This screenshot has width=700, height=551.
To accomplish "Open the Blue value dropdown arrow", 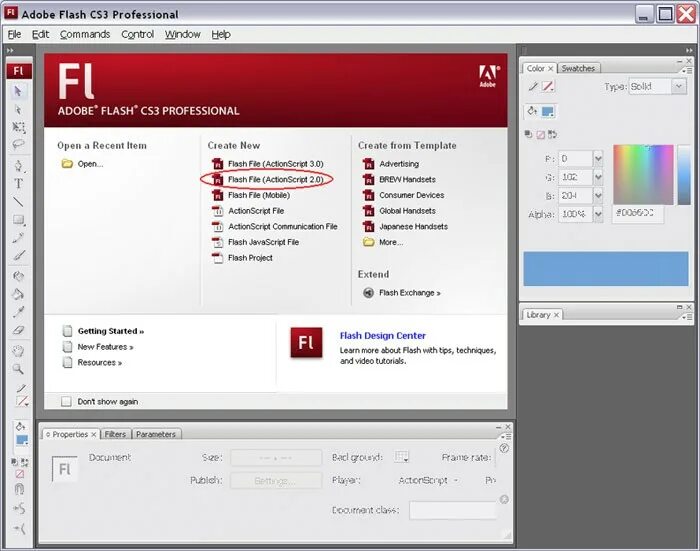I will pyautogui.click(x=598, y=196).
